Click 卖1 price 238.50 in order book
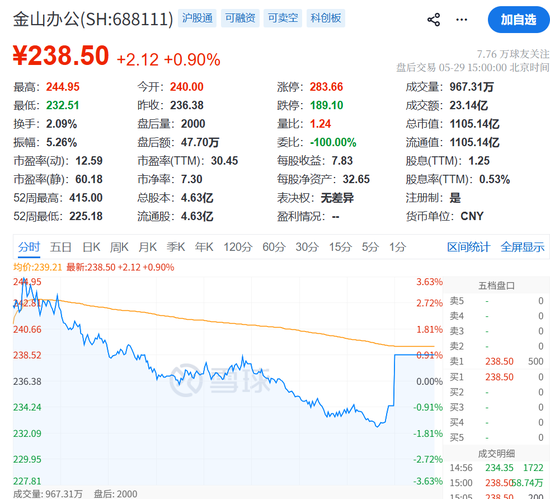Image resolution: width=550 pixels, height=499 pixels. coord(499,362)
